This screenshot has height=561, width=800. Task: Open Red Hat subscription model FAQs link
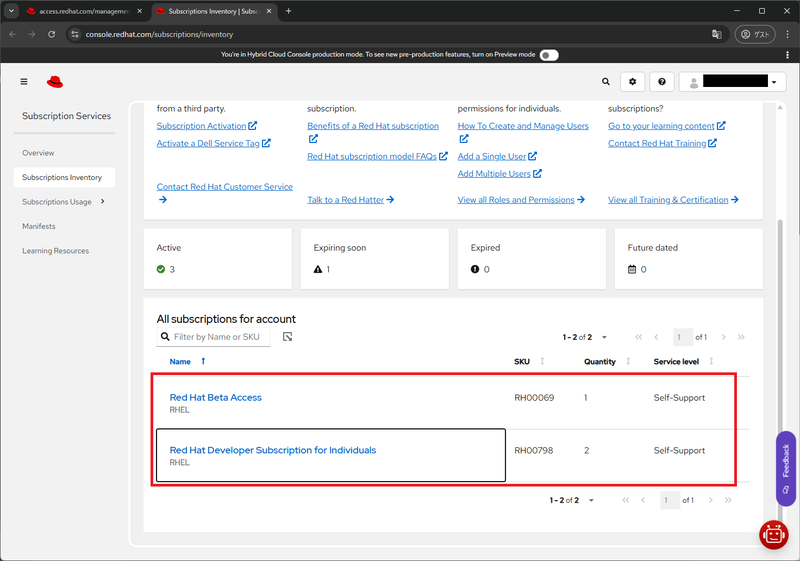377,156
